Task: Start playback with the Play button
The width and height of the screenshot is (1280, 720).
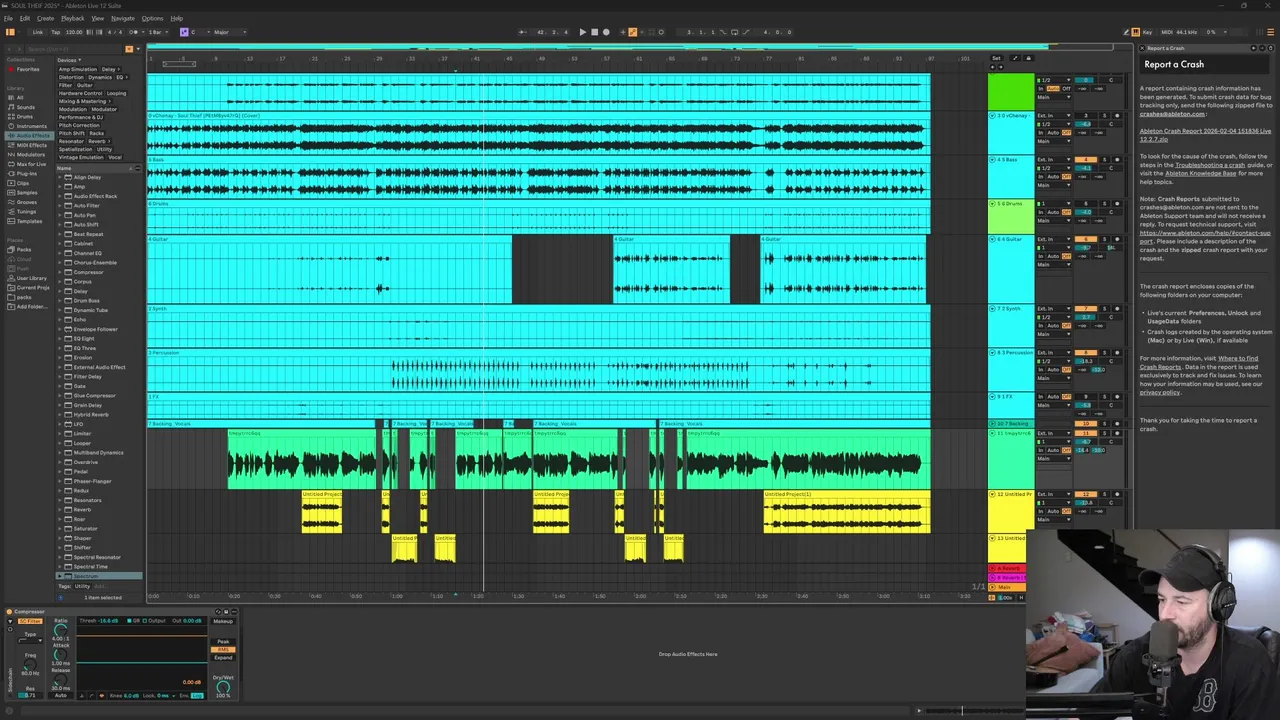Action: click(582, 32)
